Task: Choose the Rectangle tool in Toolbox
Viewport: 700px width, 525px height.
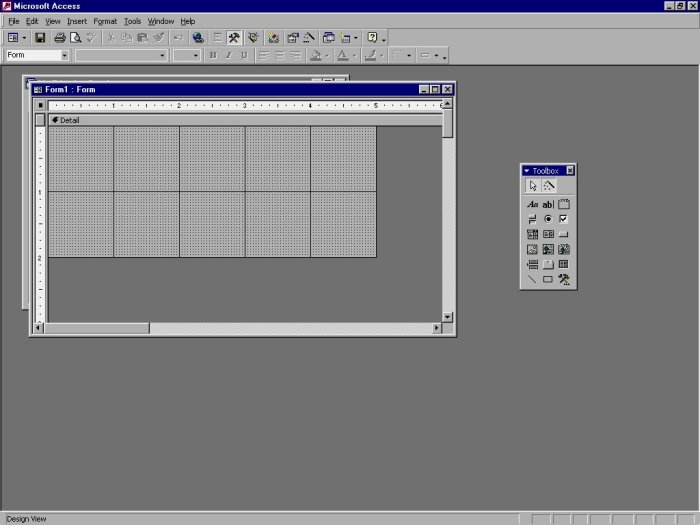Action: [x=548, y=280]
